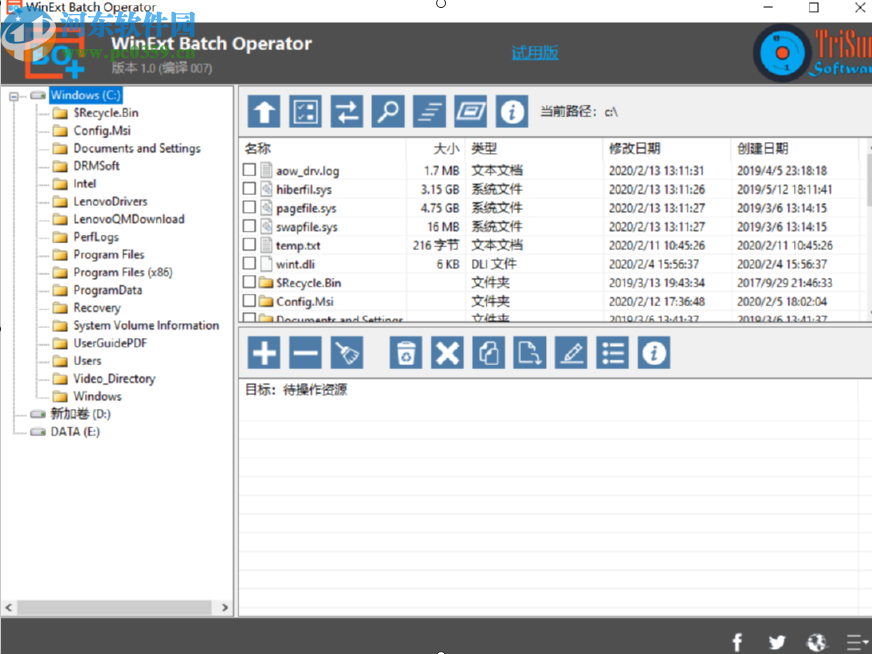Open the search tool icon
The height and width of the screenshot is (654, 872).
389,111
